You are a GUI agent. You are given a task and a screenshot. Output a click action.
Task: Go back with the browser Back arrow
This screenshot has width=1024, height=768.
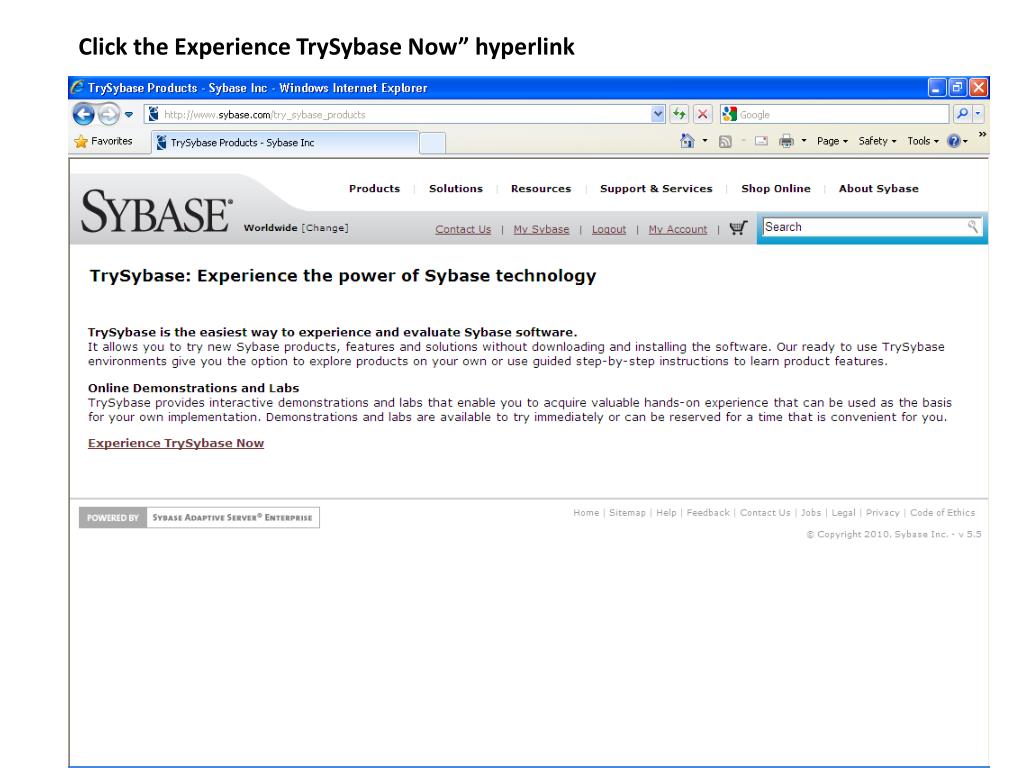click(x=84, y=114)
